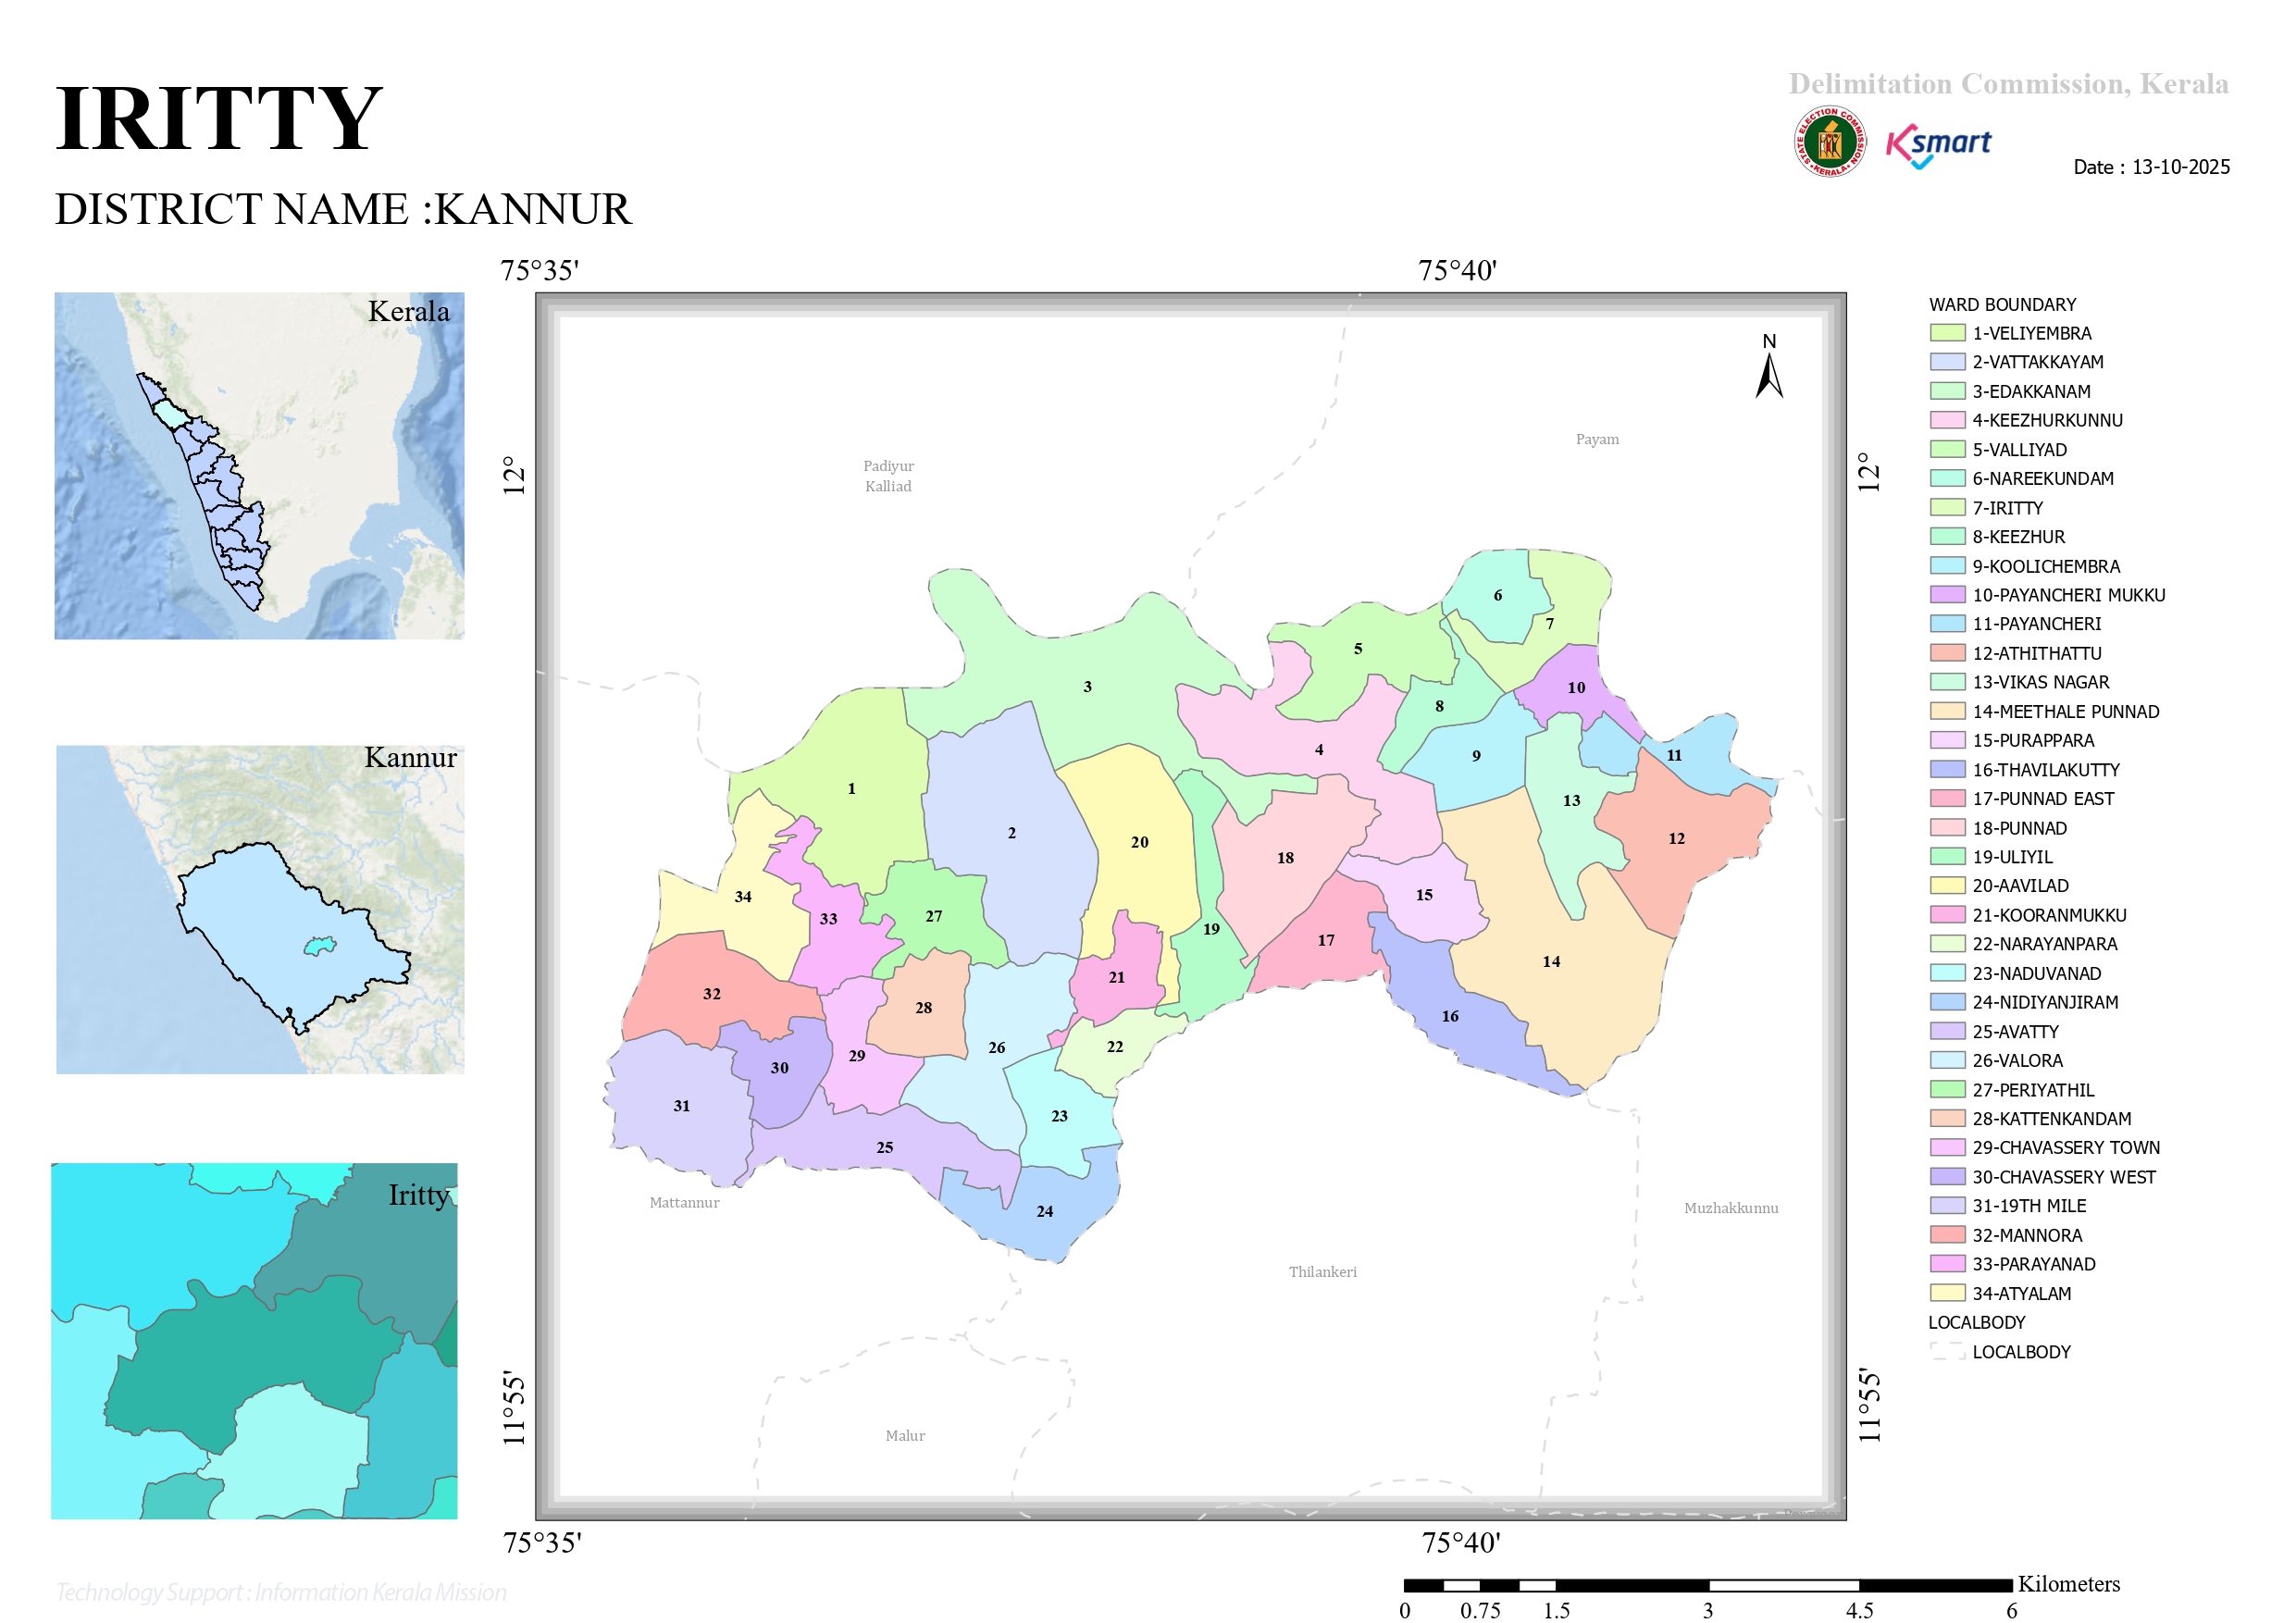The height and width of the screenshot is (1623, 2296).
Task: Click the Padiyur Kalliad neighbor label
Action: point(888,476)
